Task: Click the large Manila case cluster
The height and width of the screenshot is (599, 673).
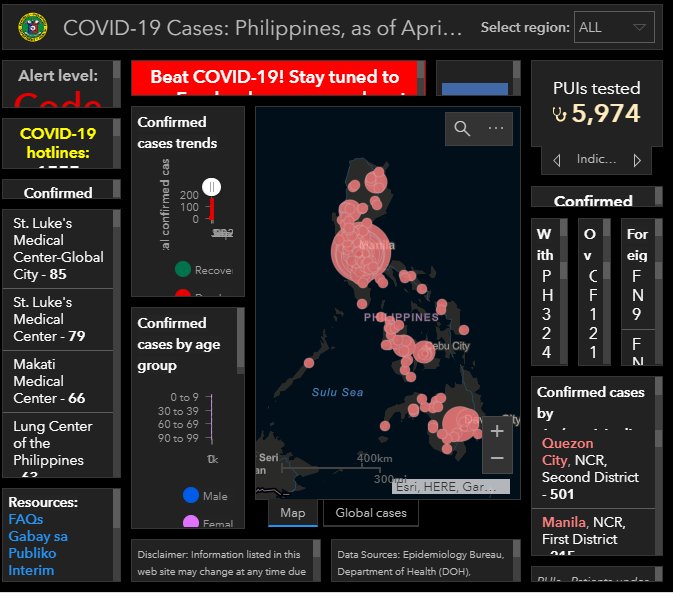Action: click(361, 251)
